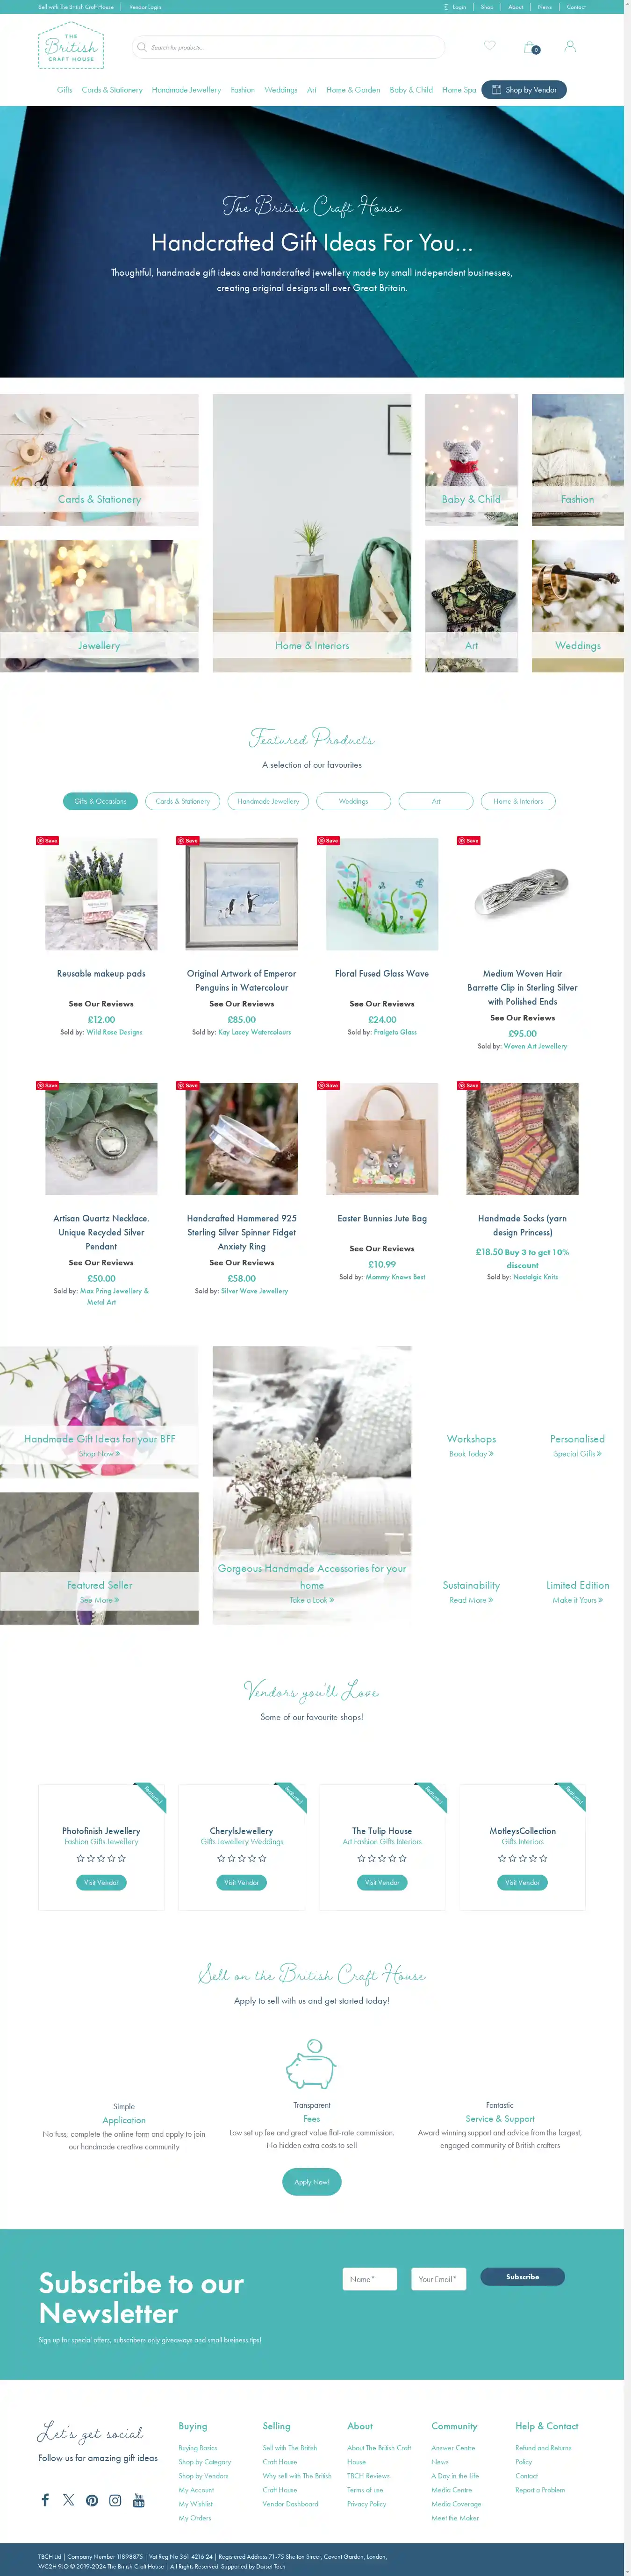The image size is (631, 2576).
Task: Open the shopping basket icon
Action: coord(530,47)
